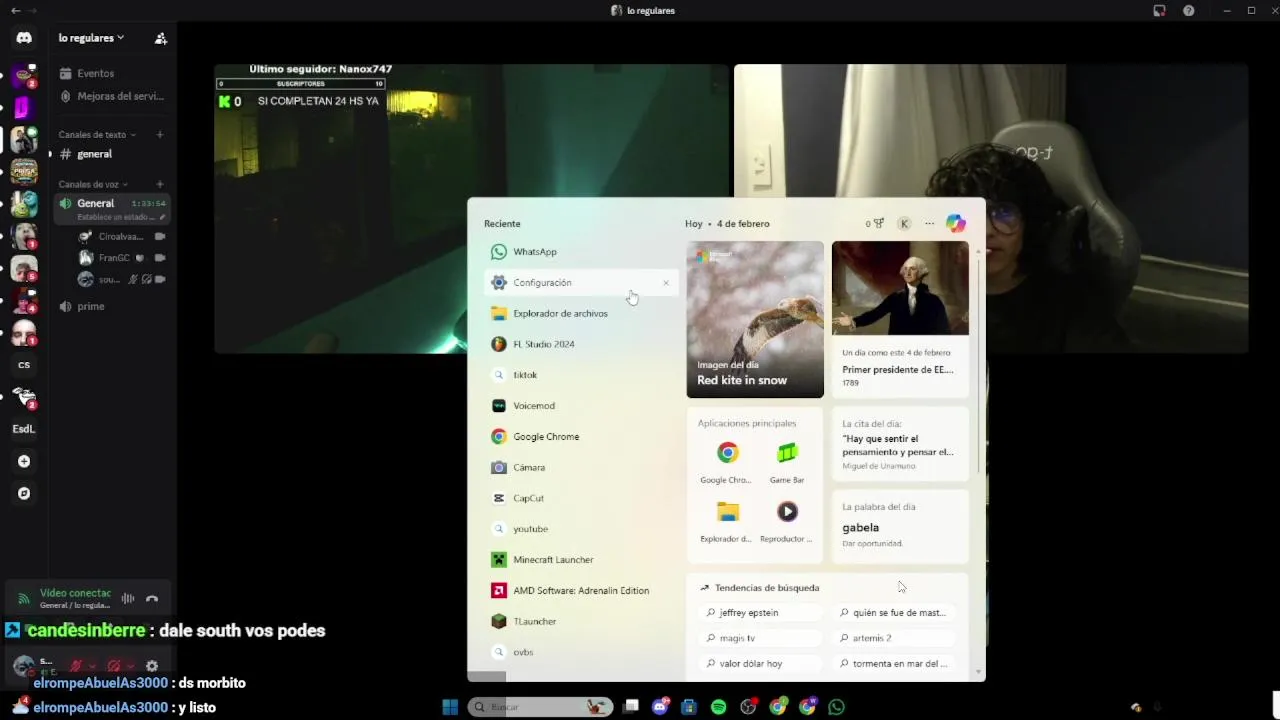Join the prime voice channel

click(110, 306)
